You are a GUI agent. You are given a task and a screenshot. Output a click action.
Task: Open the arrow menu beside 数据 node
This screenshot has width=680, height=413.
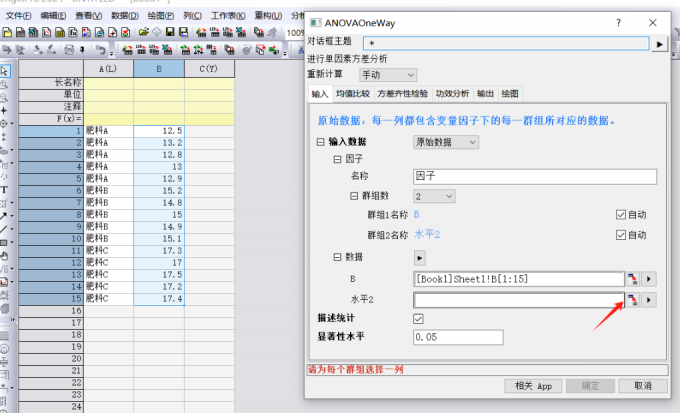pos(419,258)
